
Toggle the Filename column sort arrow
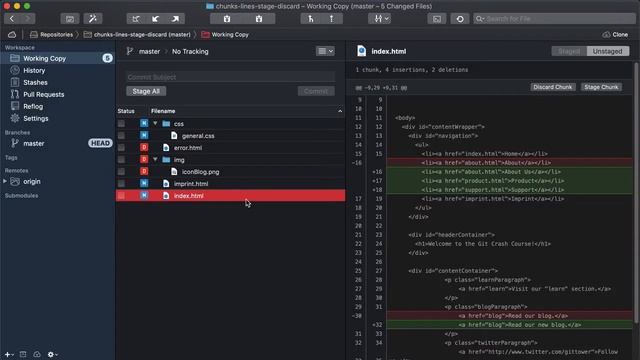[340, 111]
